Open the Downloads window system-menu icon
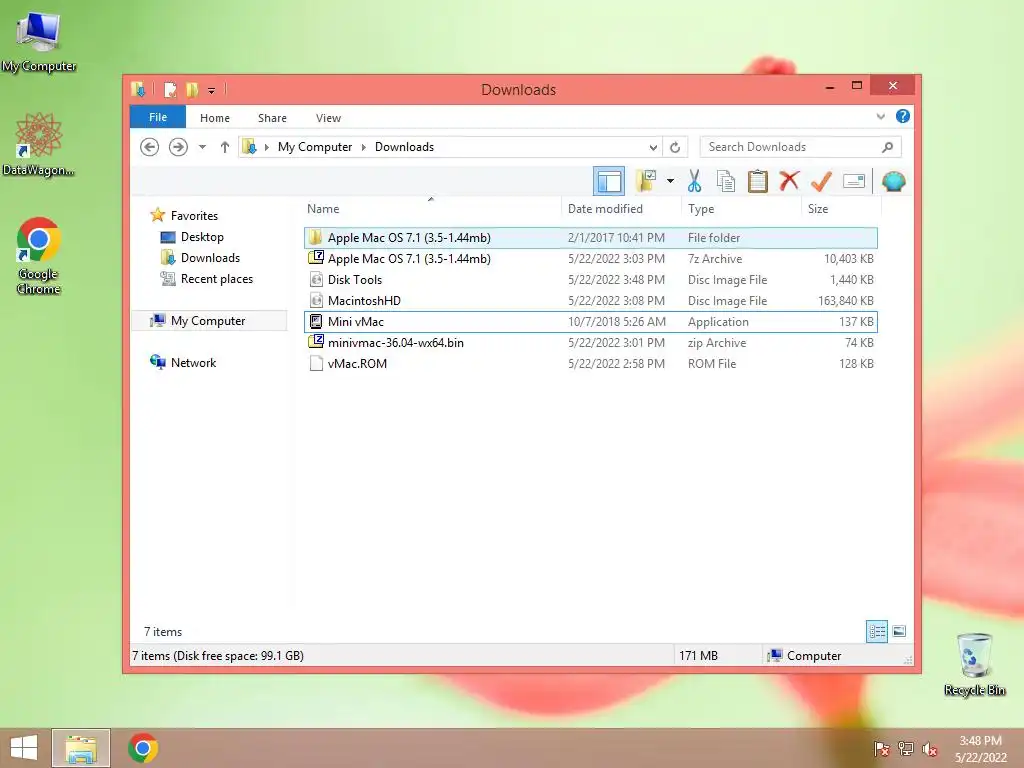The width and height of the screenshot is (1024, 768). (138, 89)
